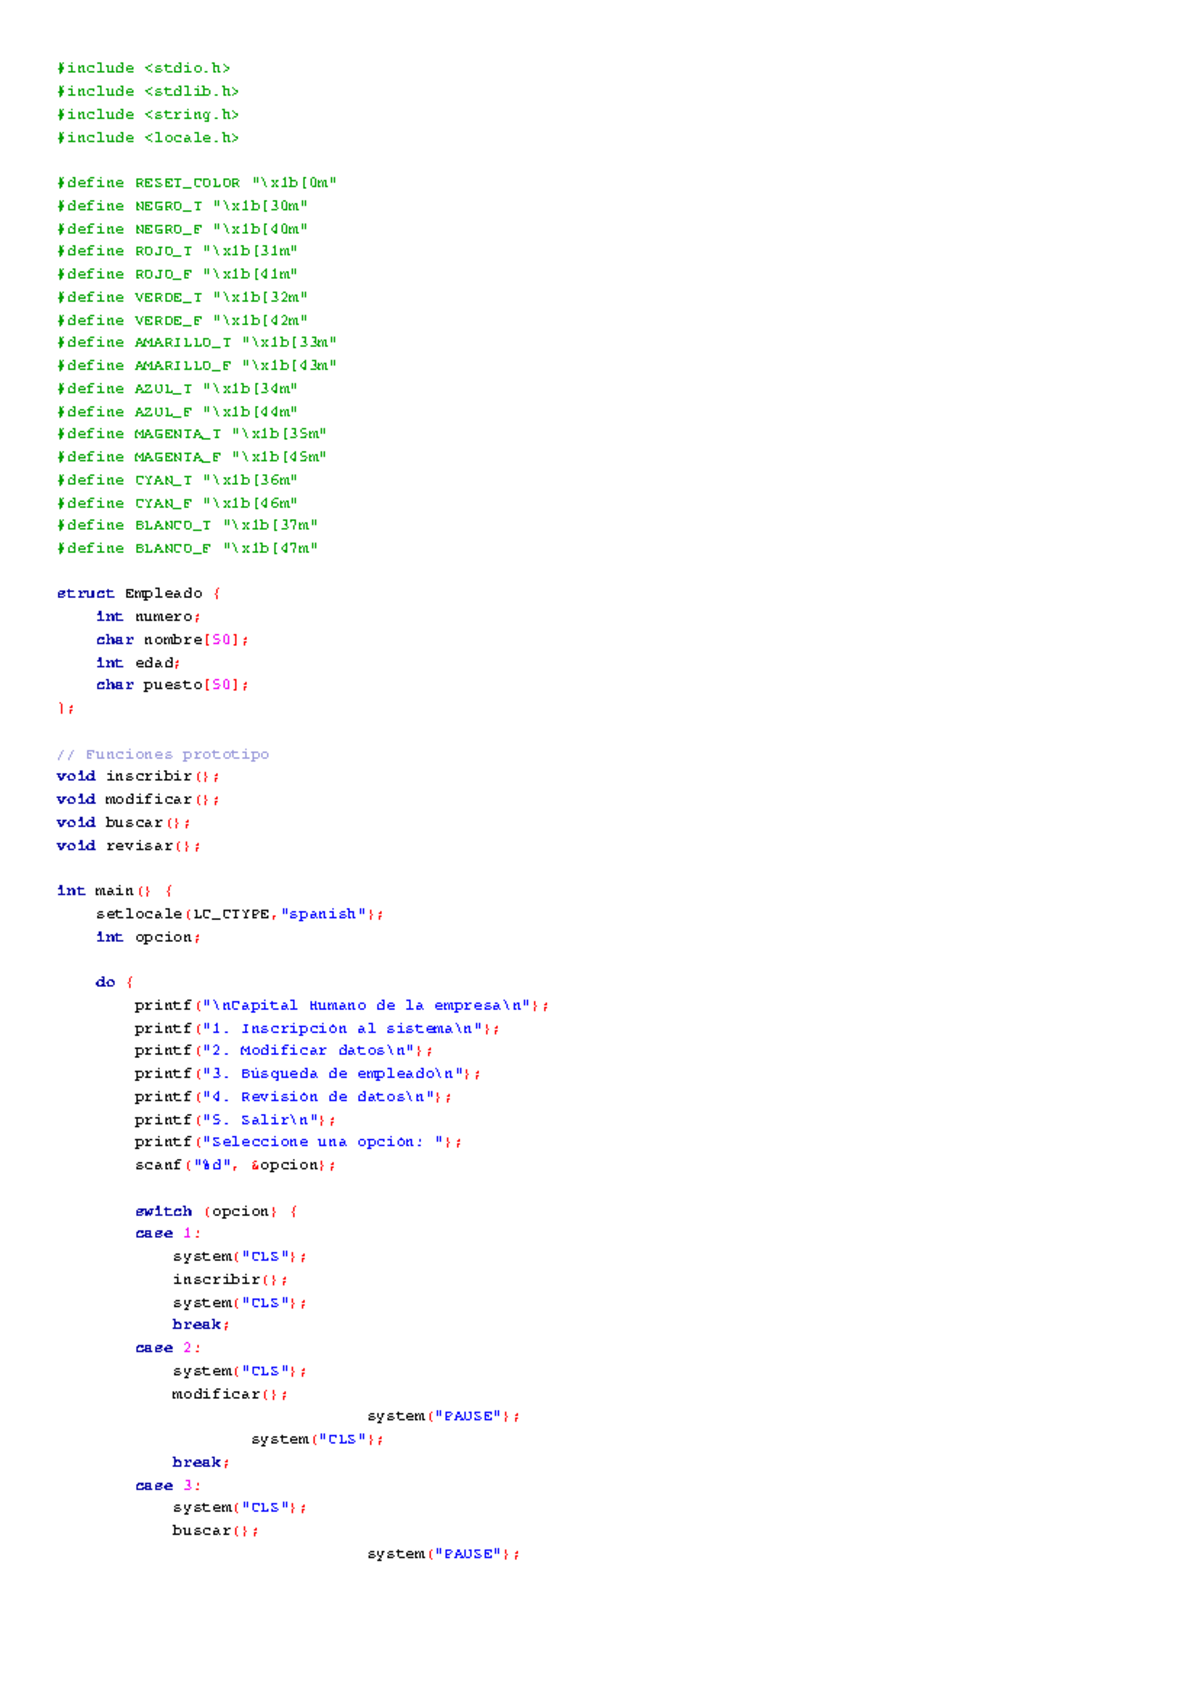Click the Capital Humano printf line
The image size is (1200, 1696).
pos(341,1006)
